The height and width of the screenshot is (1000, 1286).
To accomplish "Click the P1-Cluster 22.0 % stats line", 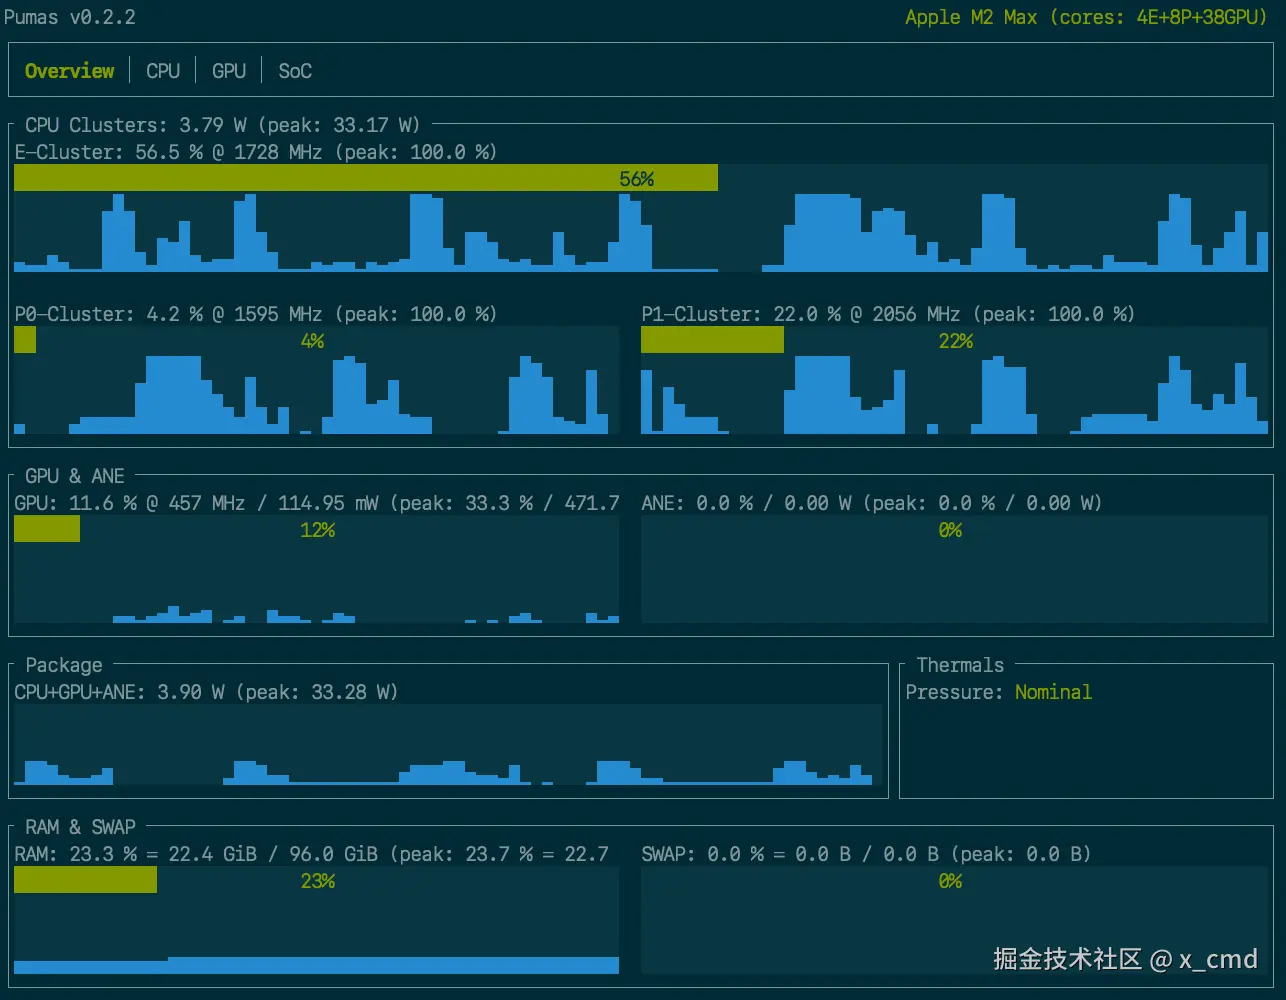I will [x=888, y=314].
